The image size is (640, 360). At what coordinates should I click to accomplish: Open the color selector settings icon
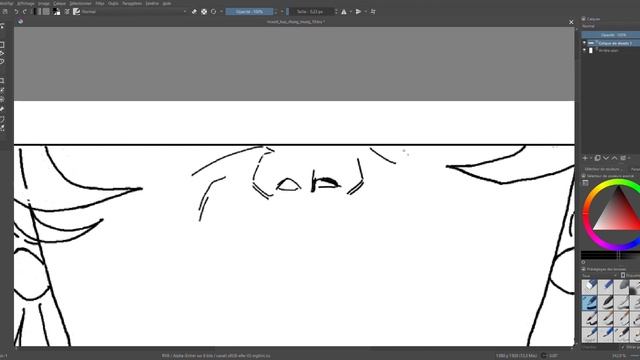pos(585,183)
